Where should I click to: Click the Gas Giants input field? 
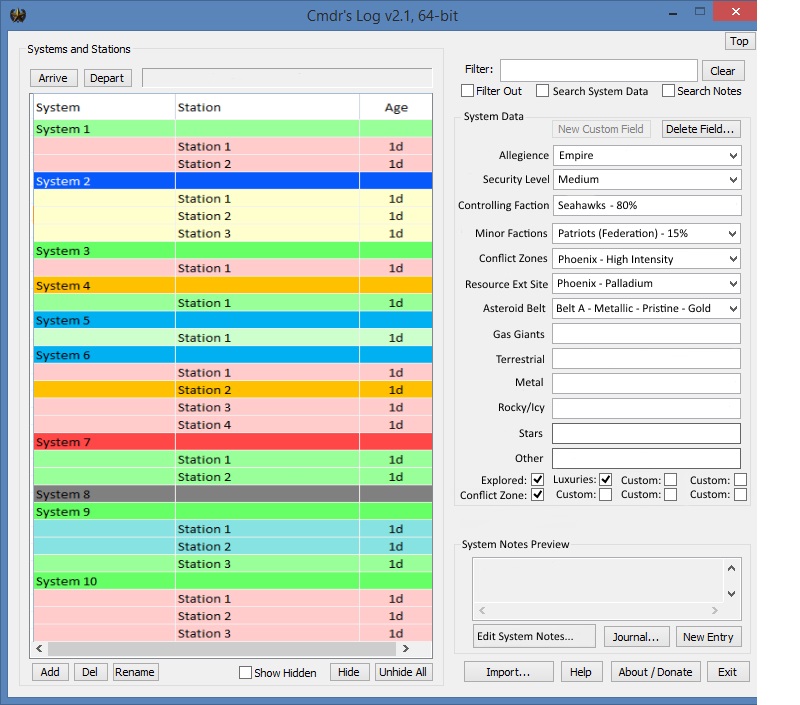click(x=646, y=334)
